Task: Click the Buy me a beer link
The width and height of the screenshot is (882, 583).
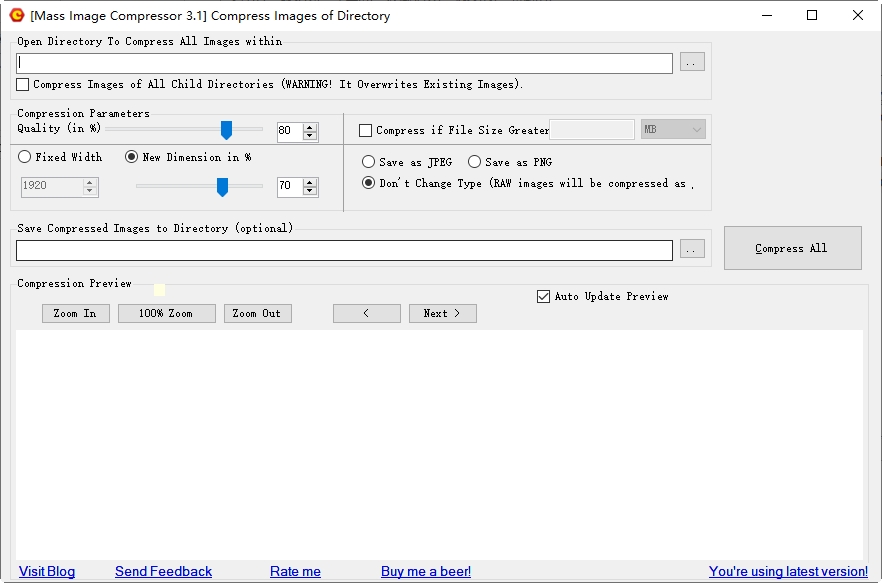Action: tap(425, 571)
